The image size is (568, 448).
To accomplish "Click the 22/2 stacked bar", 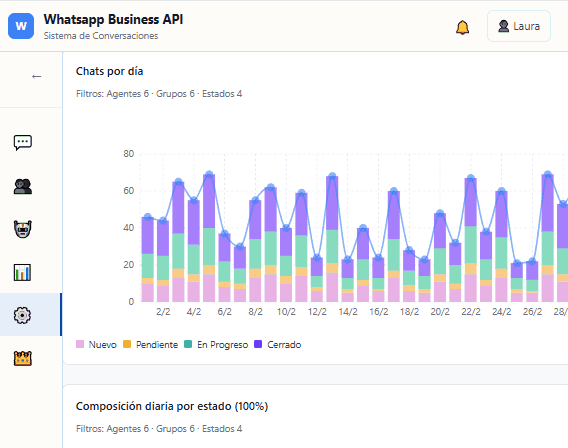I will [x=471, y=240].
